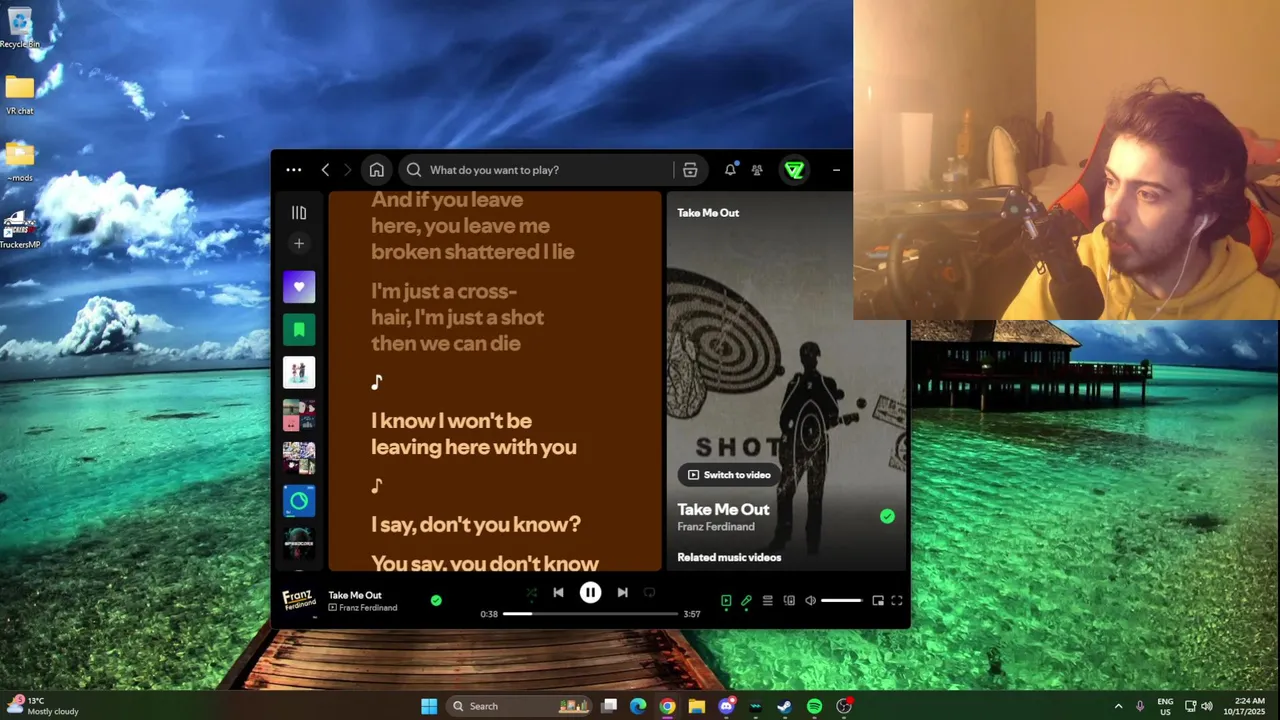Enter full screen mode in Spotify

tap(896, 601)
